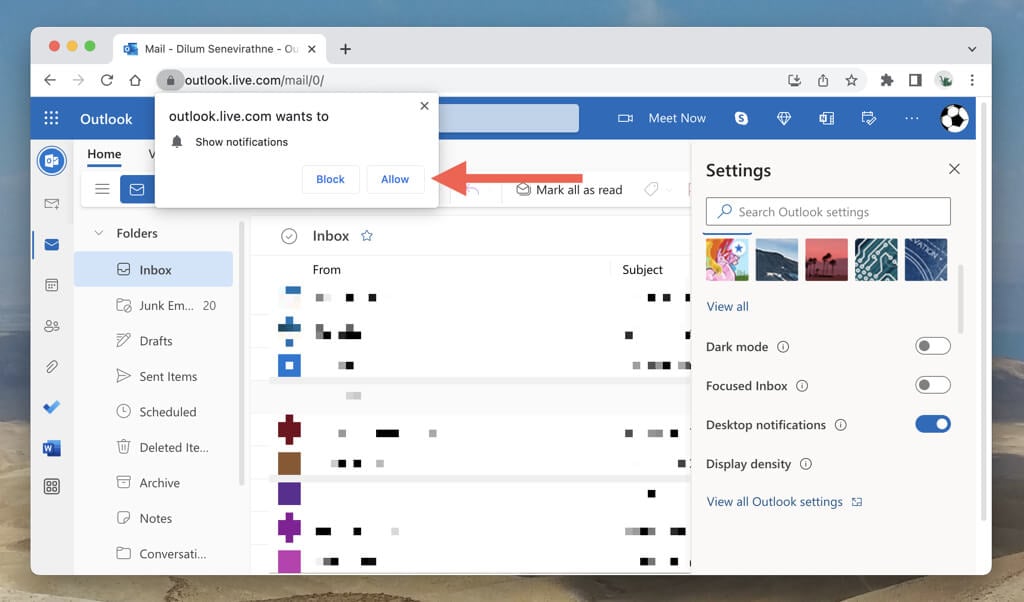1024x602 pixels.
Task: Open the Junk Email folder
Action: 153,305
